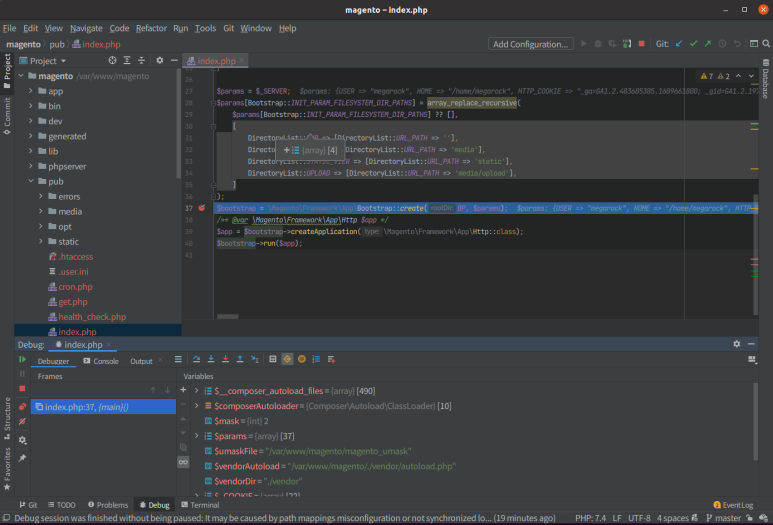This screenshot has width=773, height=525.
Task: Click Collapse All in Project panel
Action: [x=141, y=60]
